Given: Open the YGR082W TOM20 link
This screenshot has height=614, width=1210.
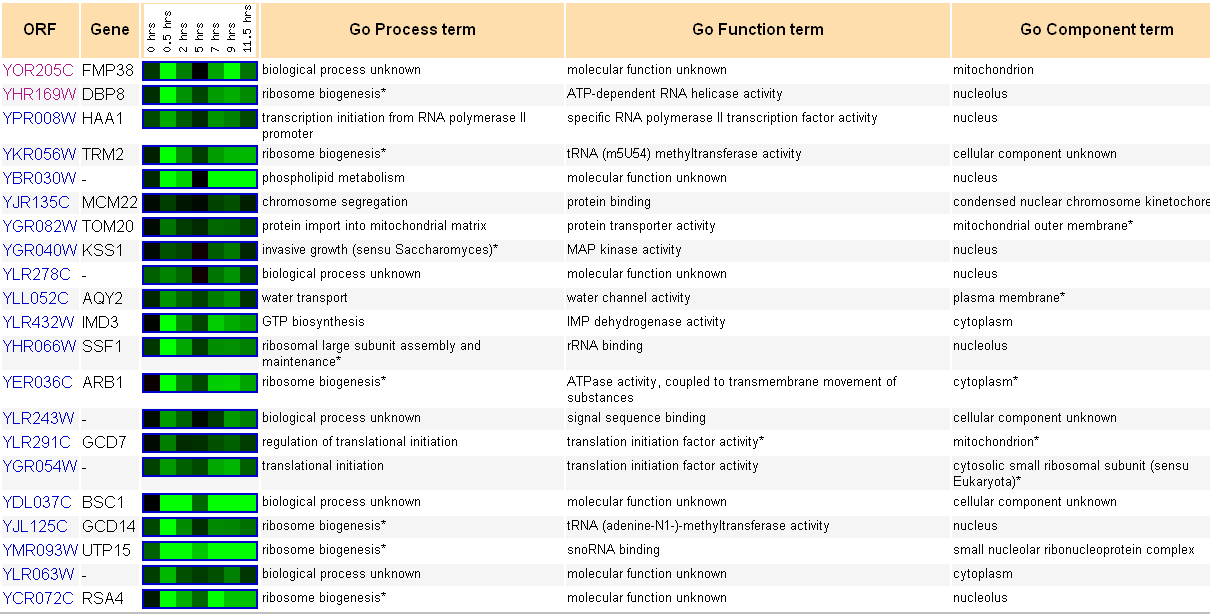Looking at the screenshot, I should pyautogui.click(x=39, y=226).
